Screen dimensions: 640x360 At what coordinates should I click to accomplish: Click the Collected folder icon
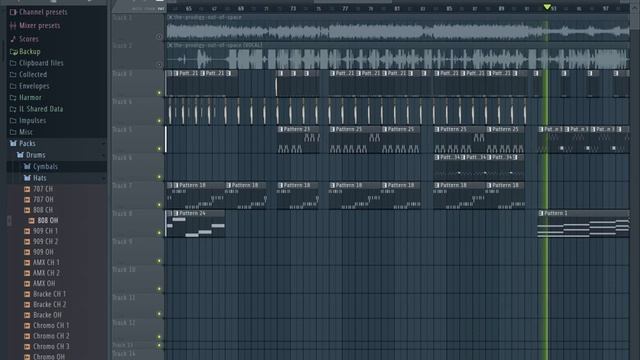point(13,75)
